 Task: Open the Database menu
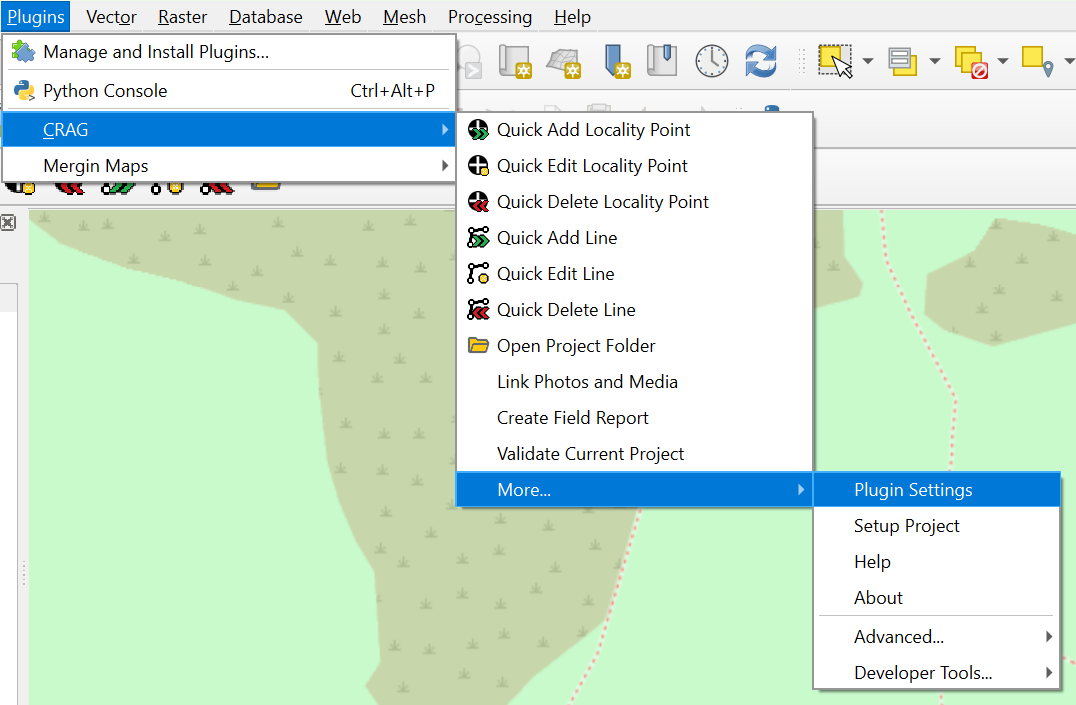point(266,16)
